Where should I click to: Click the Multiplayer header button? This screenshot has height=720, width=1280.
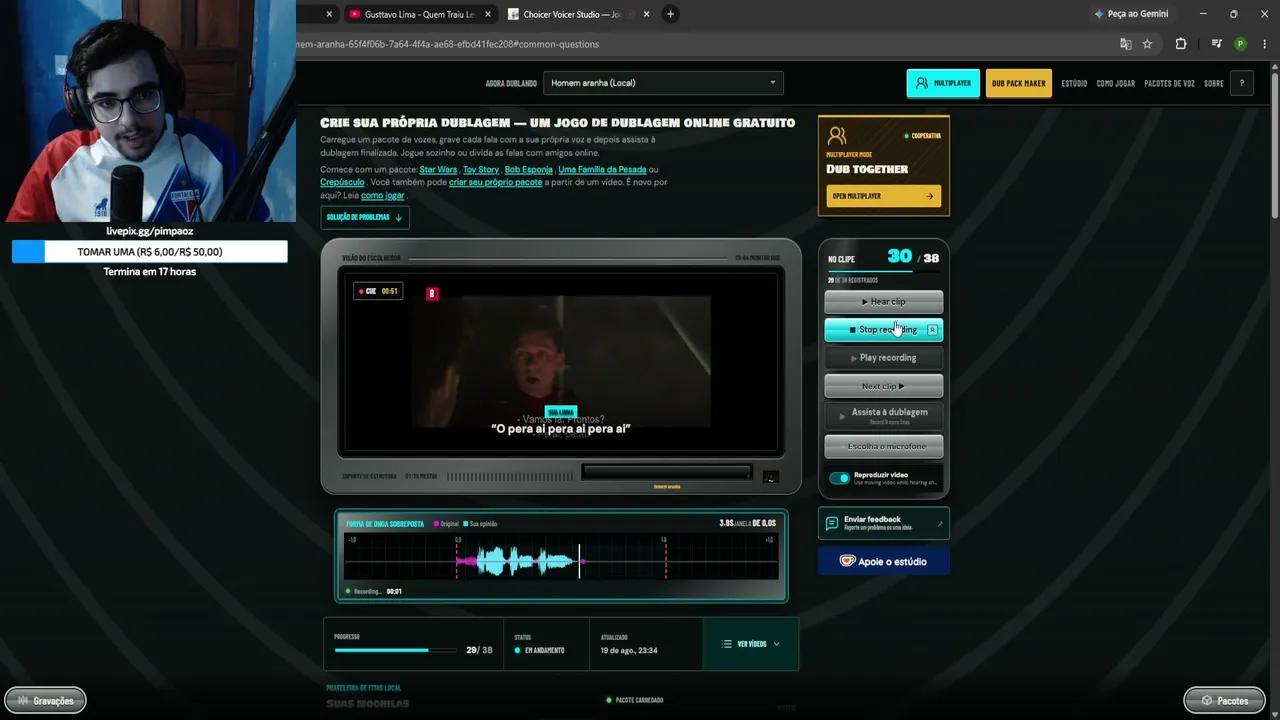[x=943, y=83]
